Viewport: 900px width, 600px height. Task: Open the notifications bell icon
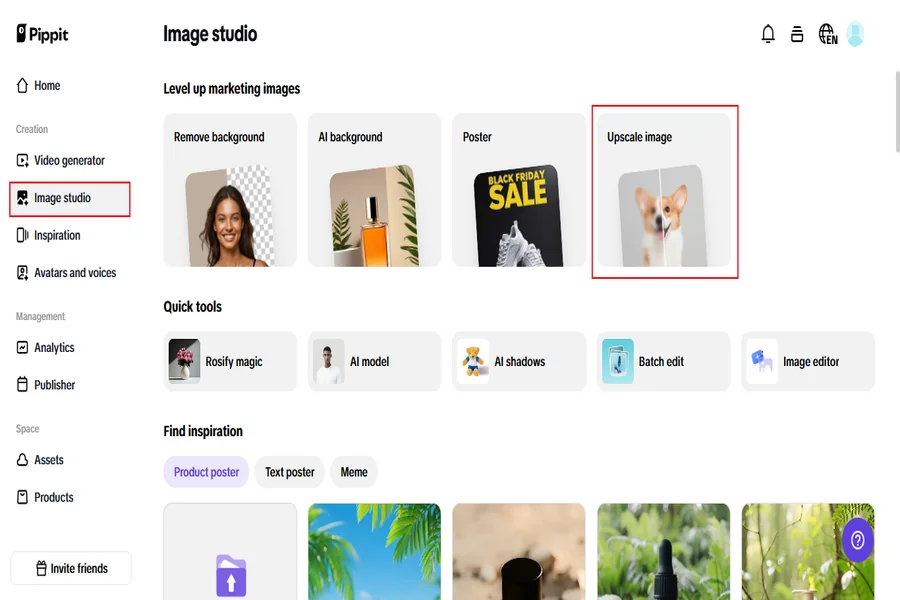768,34
